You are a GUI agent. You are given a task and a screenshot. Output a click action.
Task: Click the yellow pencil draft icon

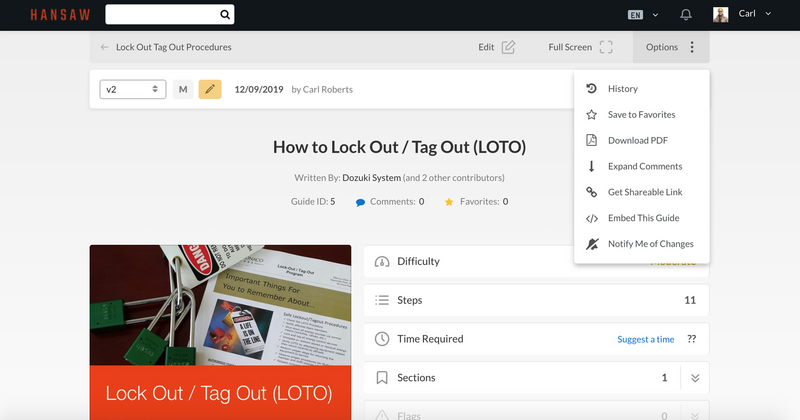pyautogui.click(x=210, y=89)
